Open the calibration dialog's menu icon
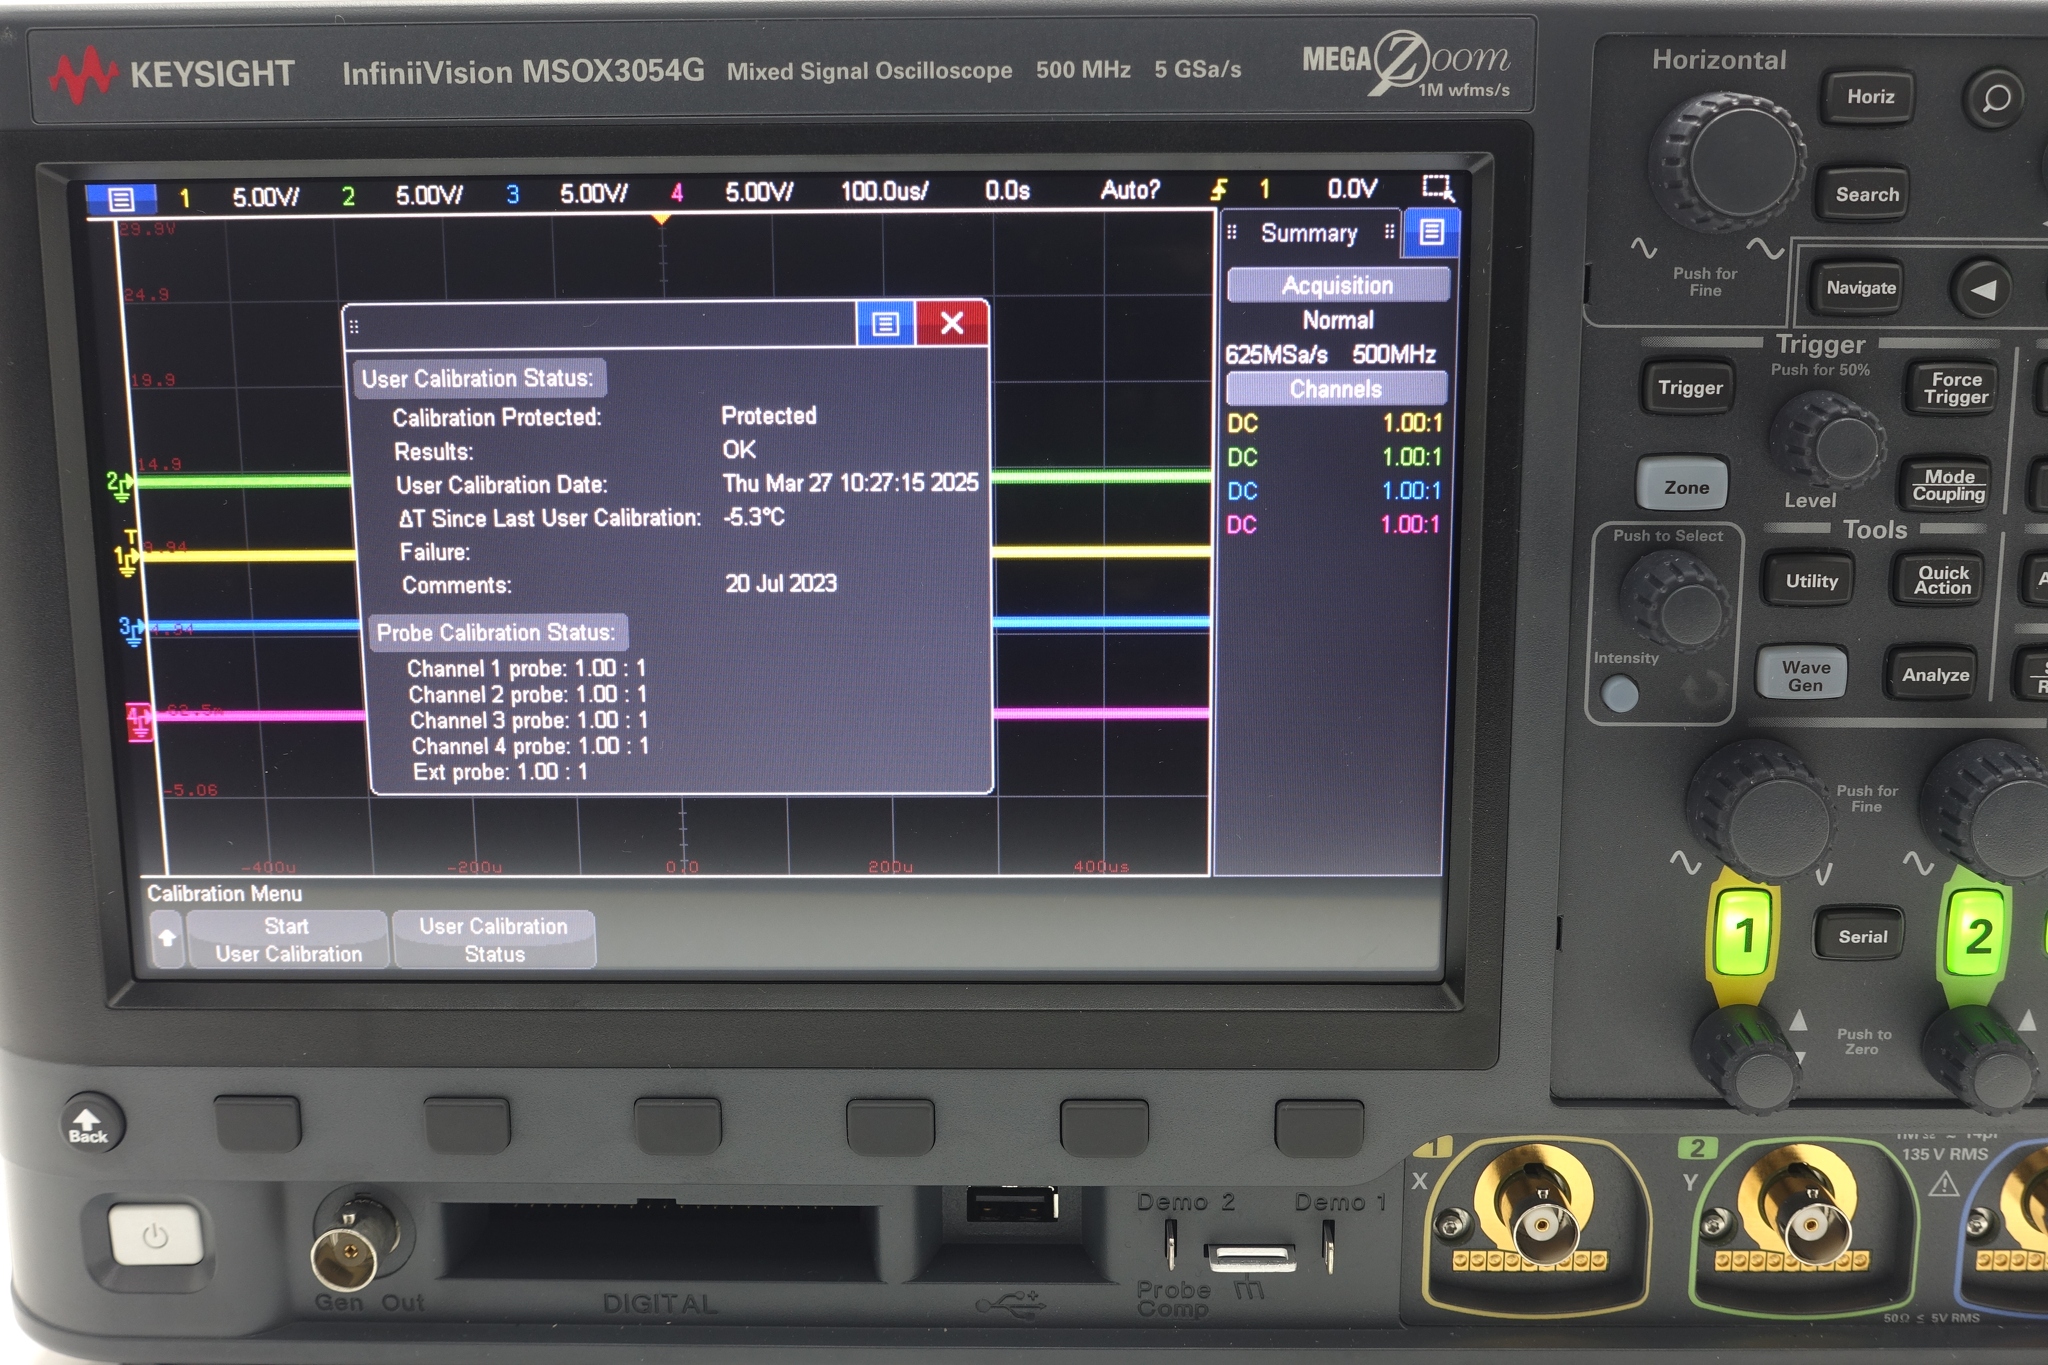Viewport: 2048px width, 1365px height. 884,323
